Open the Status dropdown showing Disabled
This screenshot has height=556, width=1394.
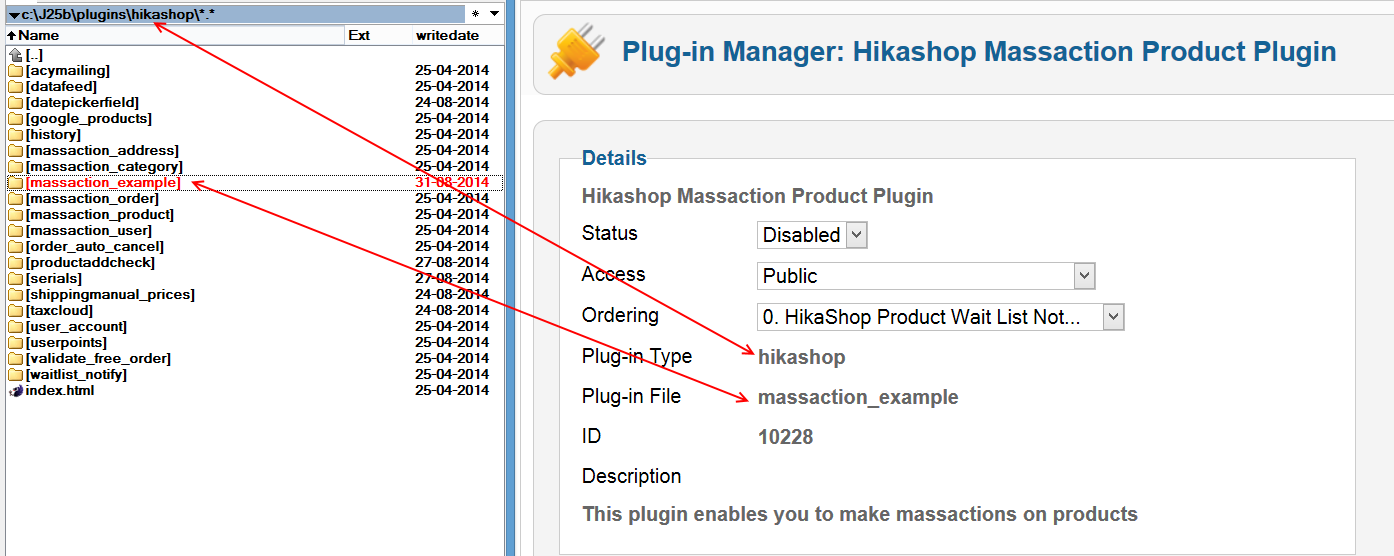click(812, 235)
